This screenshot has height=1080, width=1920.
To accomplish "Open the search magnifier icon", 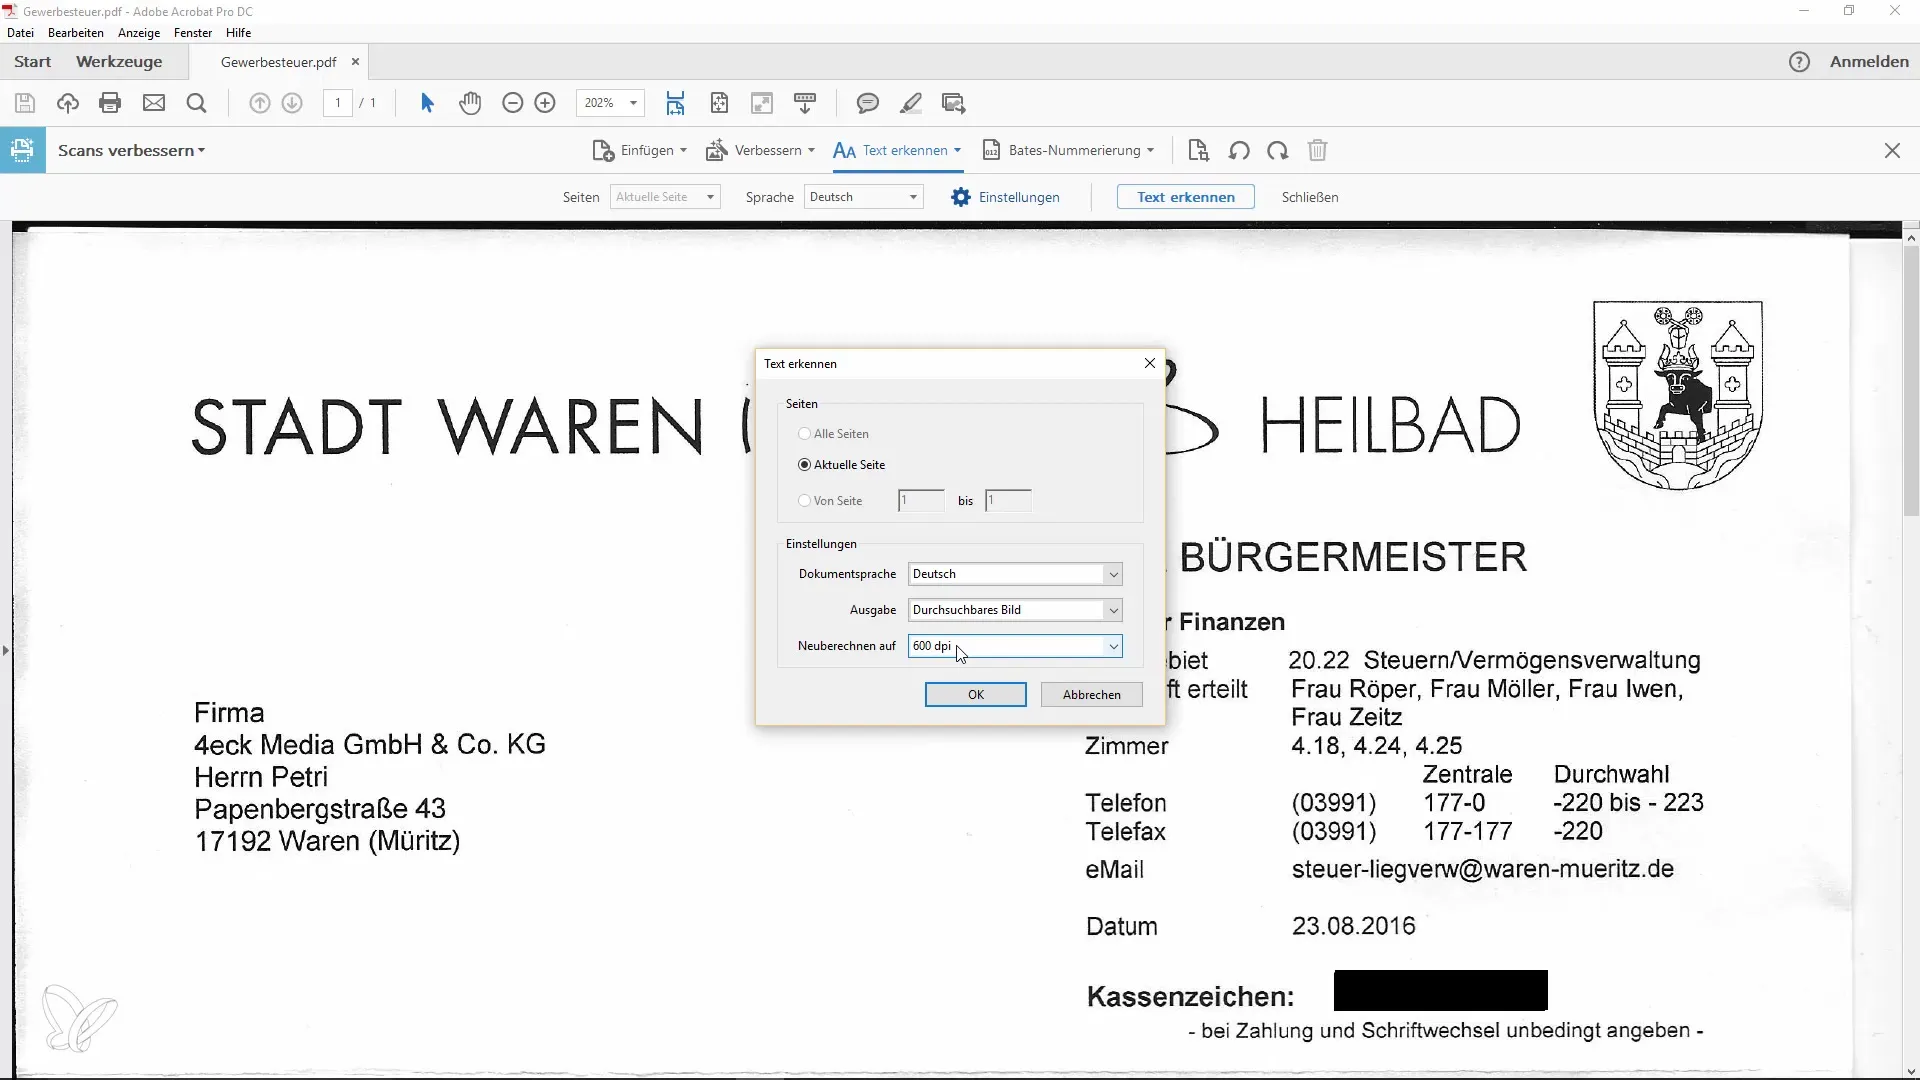I will point(197,103).
